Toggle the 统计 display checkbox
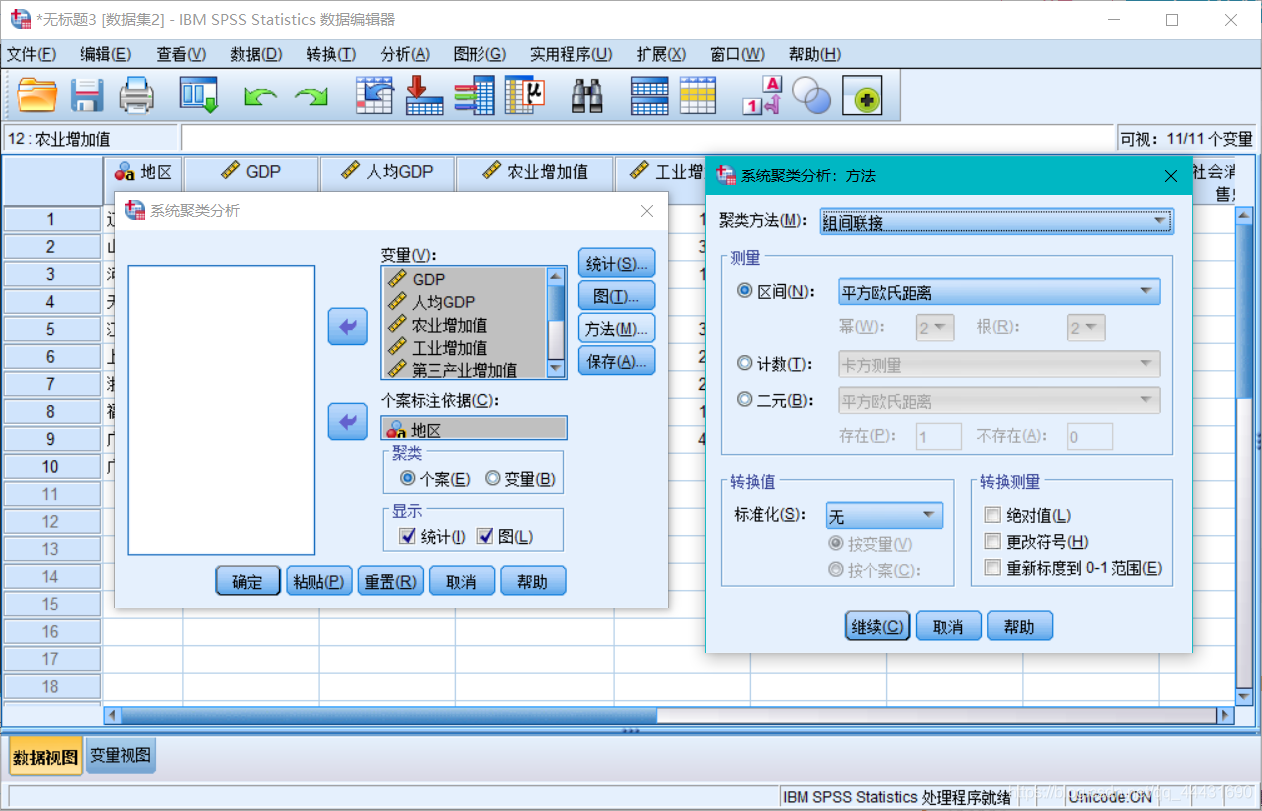 407,536
